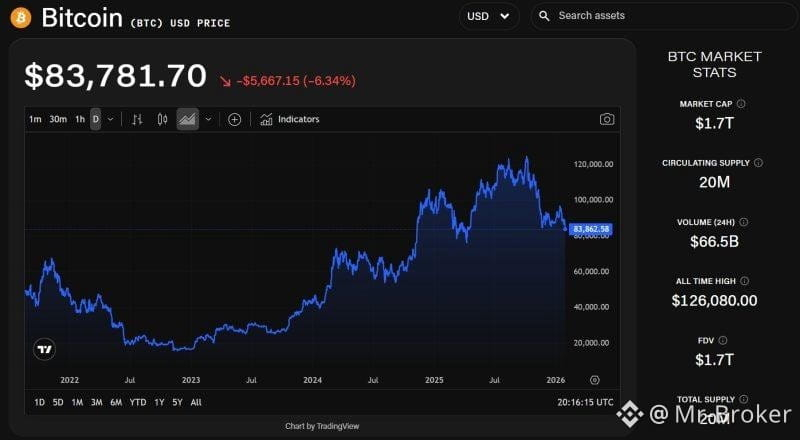Click the Search assets field
The height and width of the screenshot is (440, 800).
pos(663,16)
